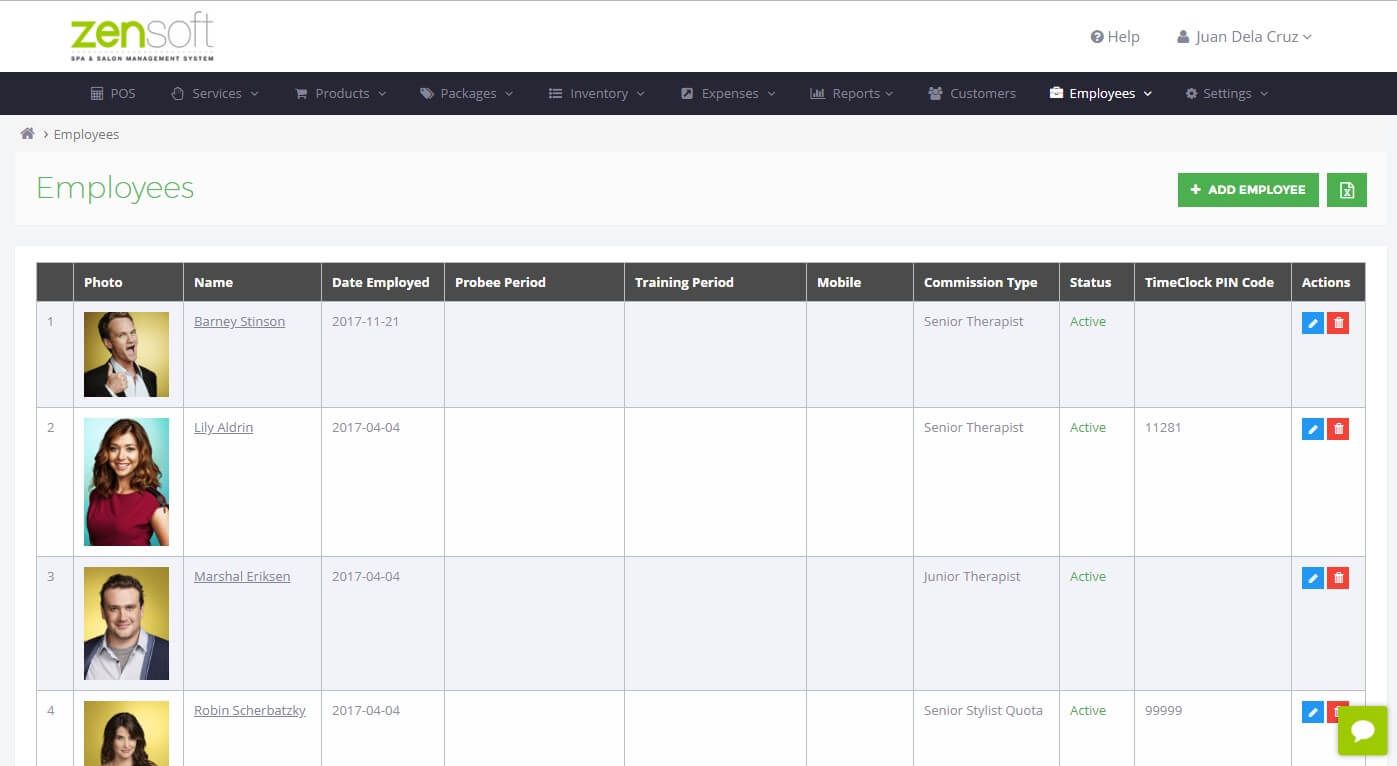Screen dimensions: 1397x766
Task: Edit Marshal Eriksen with the pencil icon
Action: click(1313, 578)
